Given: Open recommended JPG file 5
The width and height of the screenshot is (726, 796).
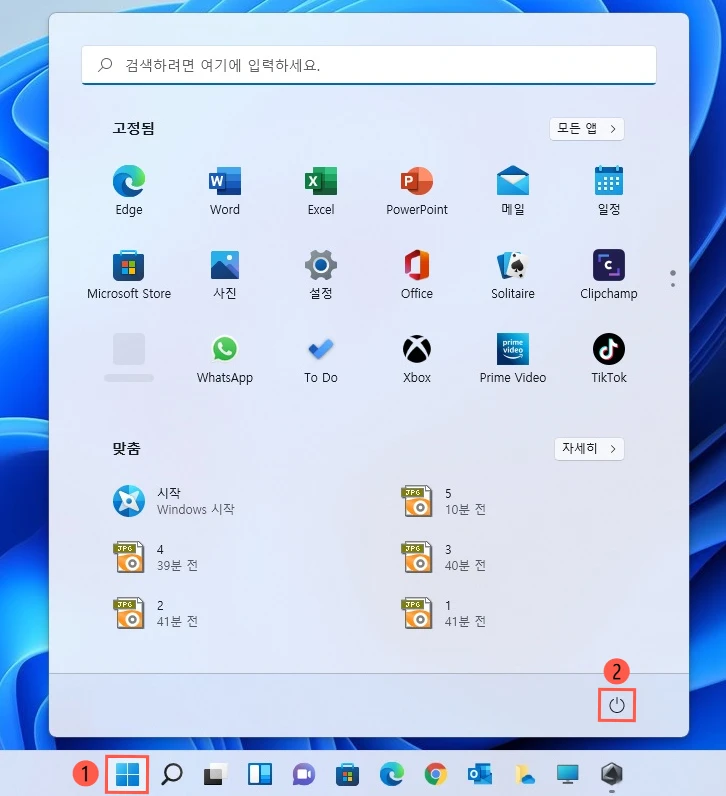Looking at the screenshot, I should point(444,501).
